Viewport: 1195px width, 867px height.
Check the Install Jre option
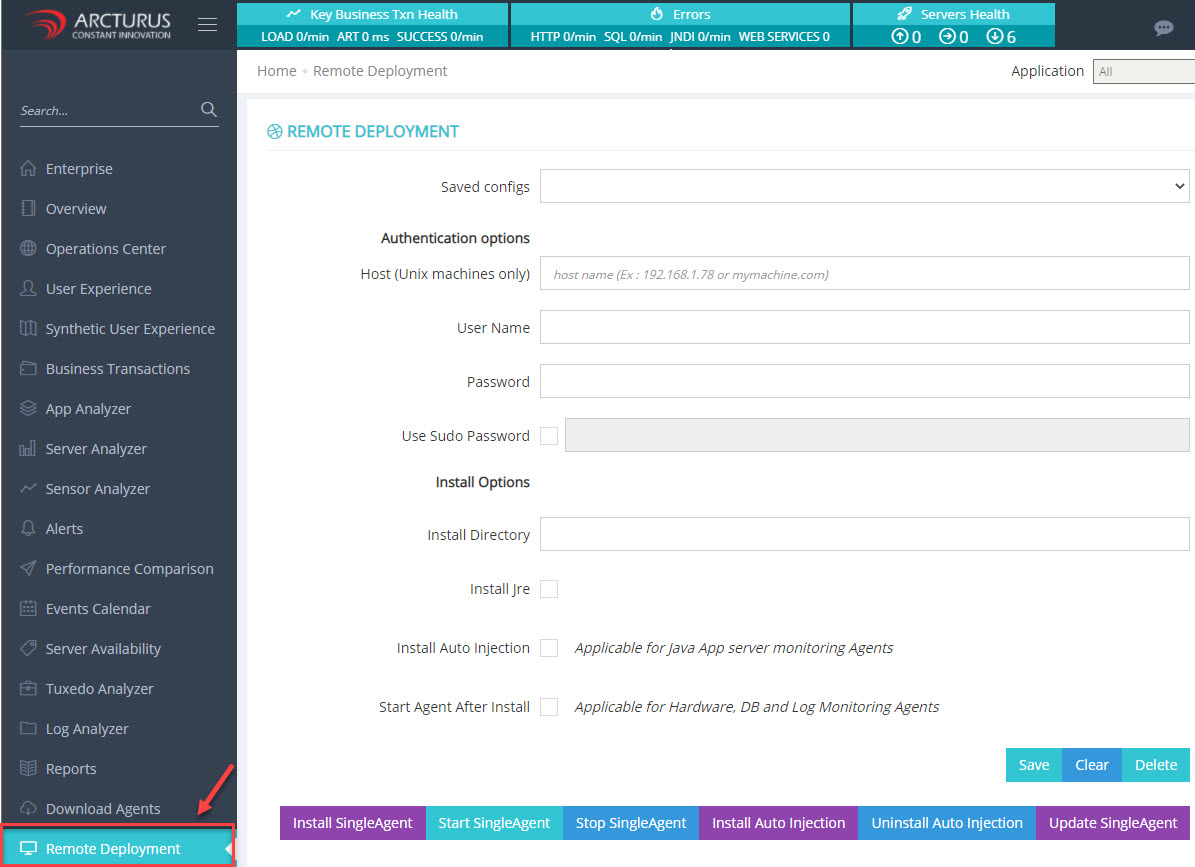[x=548, y=589]
